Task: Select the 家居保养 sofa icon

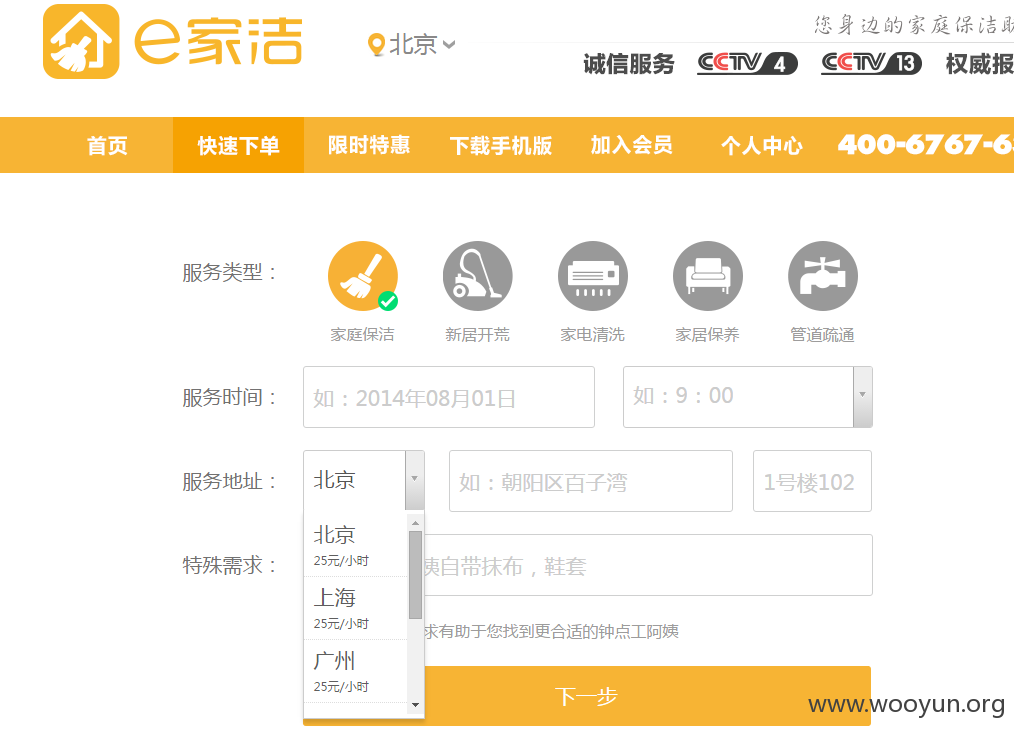Action: tap(708, 276)
